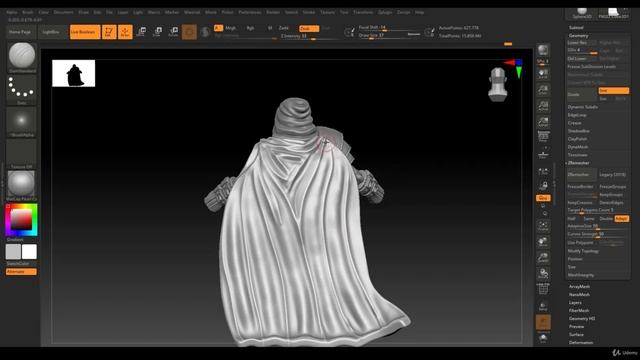Click the L.Sym local symmetry icon

click(x=543, y=171)
